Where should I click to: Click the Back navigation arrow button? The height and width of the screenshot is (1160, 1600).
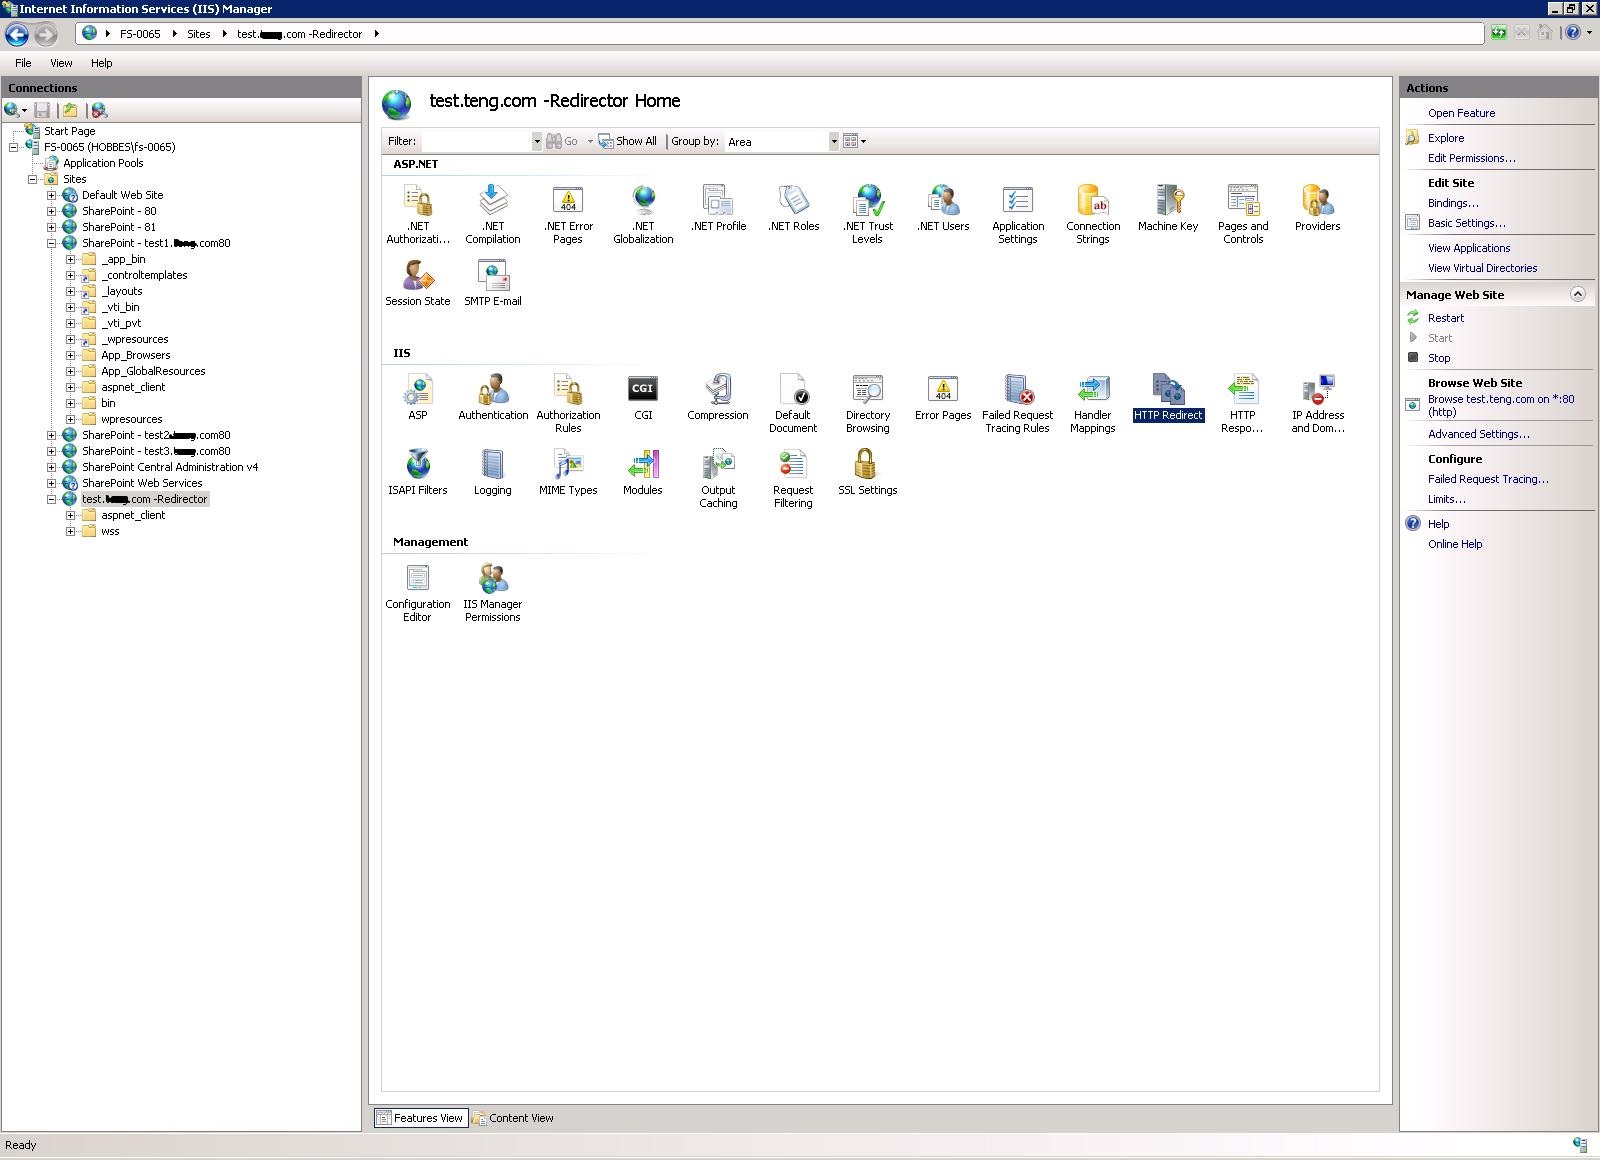[17, 34]
